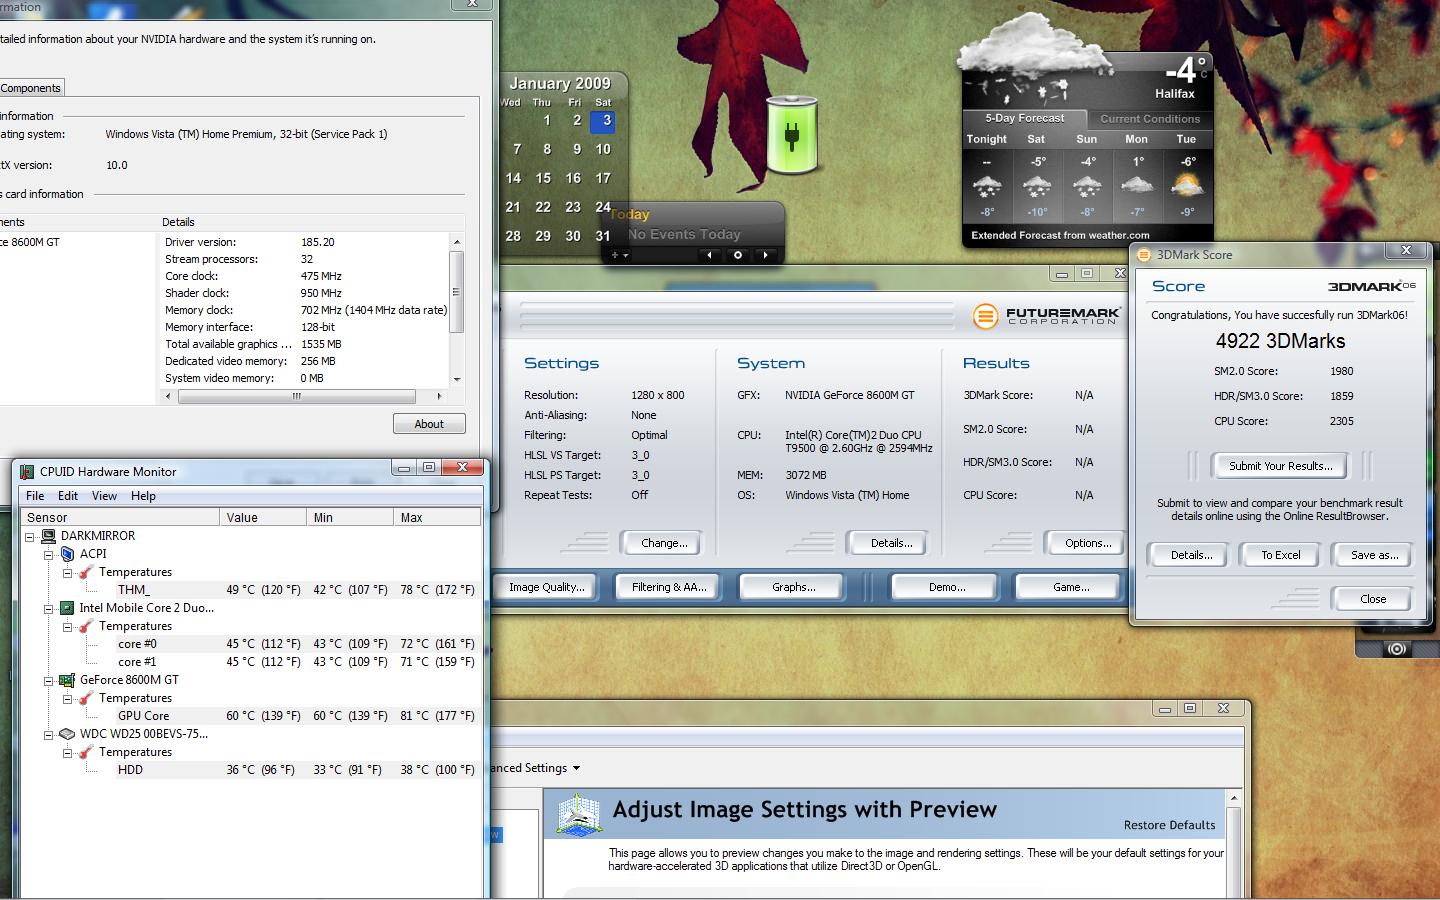This screenshot has height=900, width=1440.
Task: Collapse Temperatures under ACPI
Action: pos(68,572)
